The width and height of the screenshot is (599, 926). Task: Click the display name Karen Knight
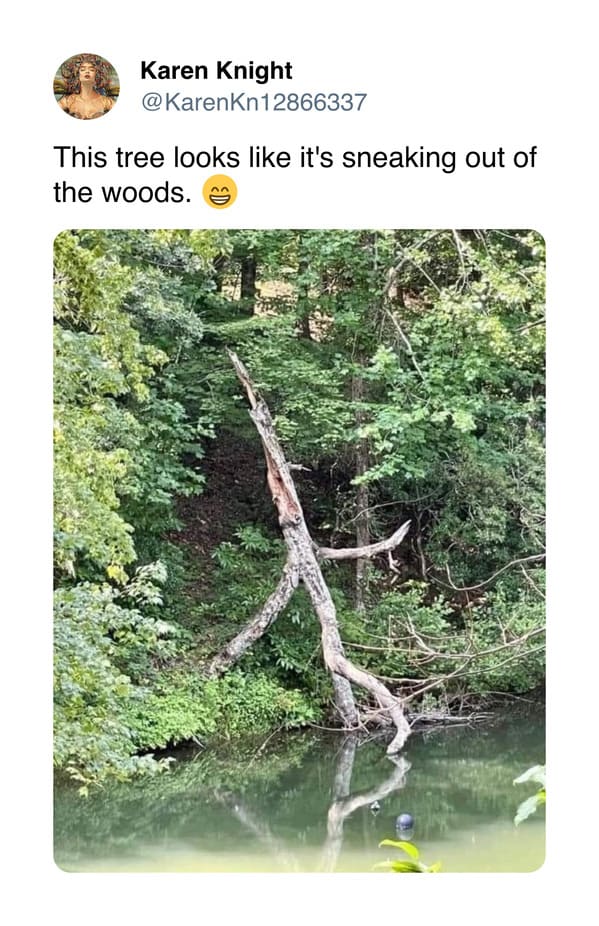216,70
